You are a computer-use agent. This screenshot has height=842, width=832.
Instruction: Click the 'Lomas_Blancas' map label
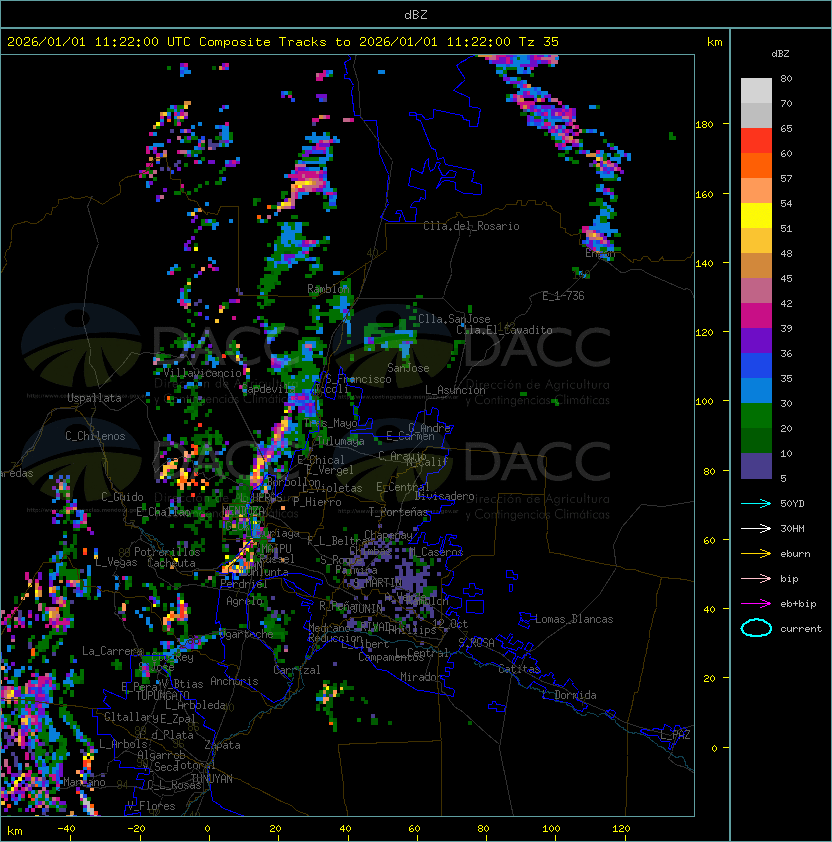pos(574,619)
